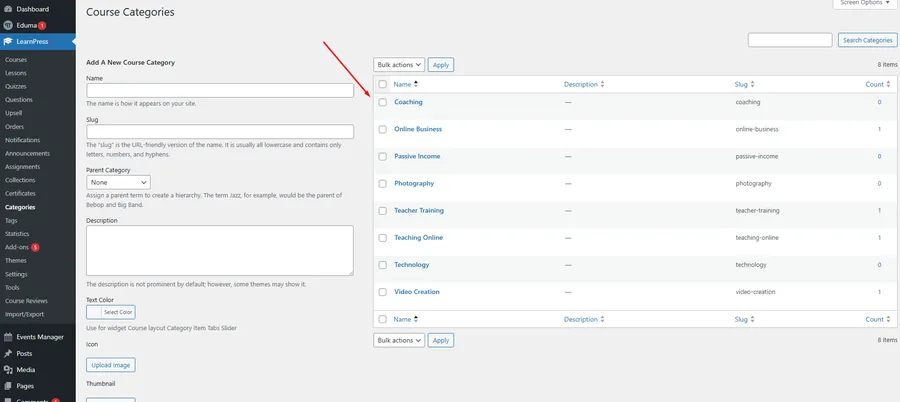The height and width of the screenshot is (402, 900).
Task: Click the sort arrows beside Count header
Action: pyautogui.click(x=887, y=84)
